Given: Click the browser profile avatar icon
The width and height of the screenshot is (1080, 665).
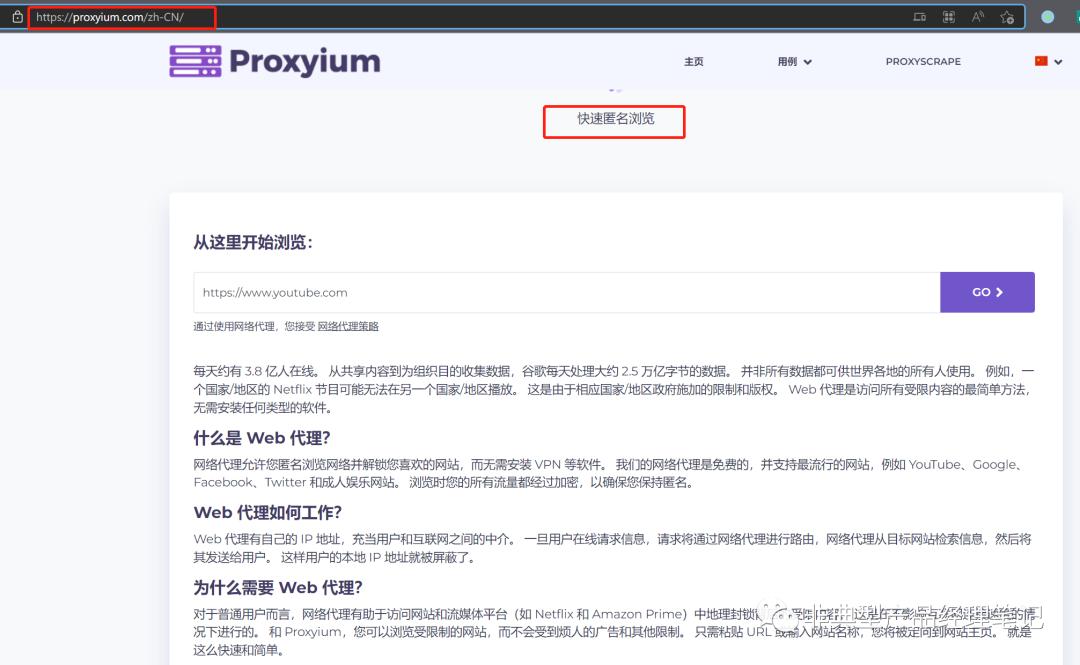Looking at the screenshot, I should 1047,16.
